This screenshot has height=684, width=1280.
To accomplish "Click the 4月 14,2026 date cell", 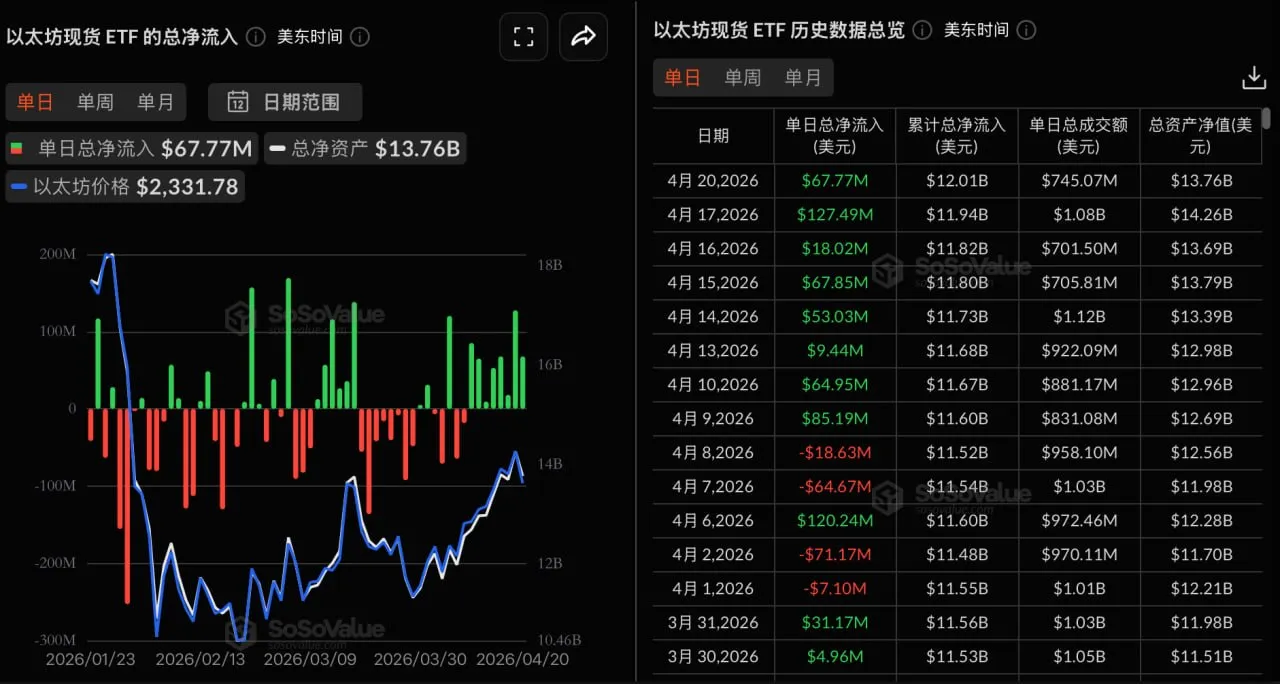I will 713,317.
